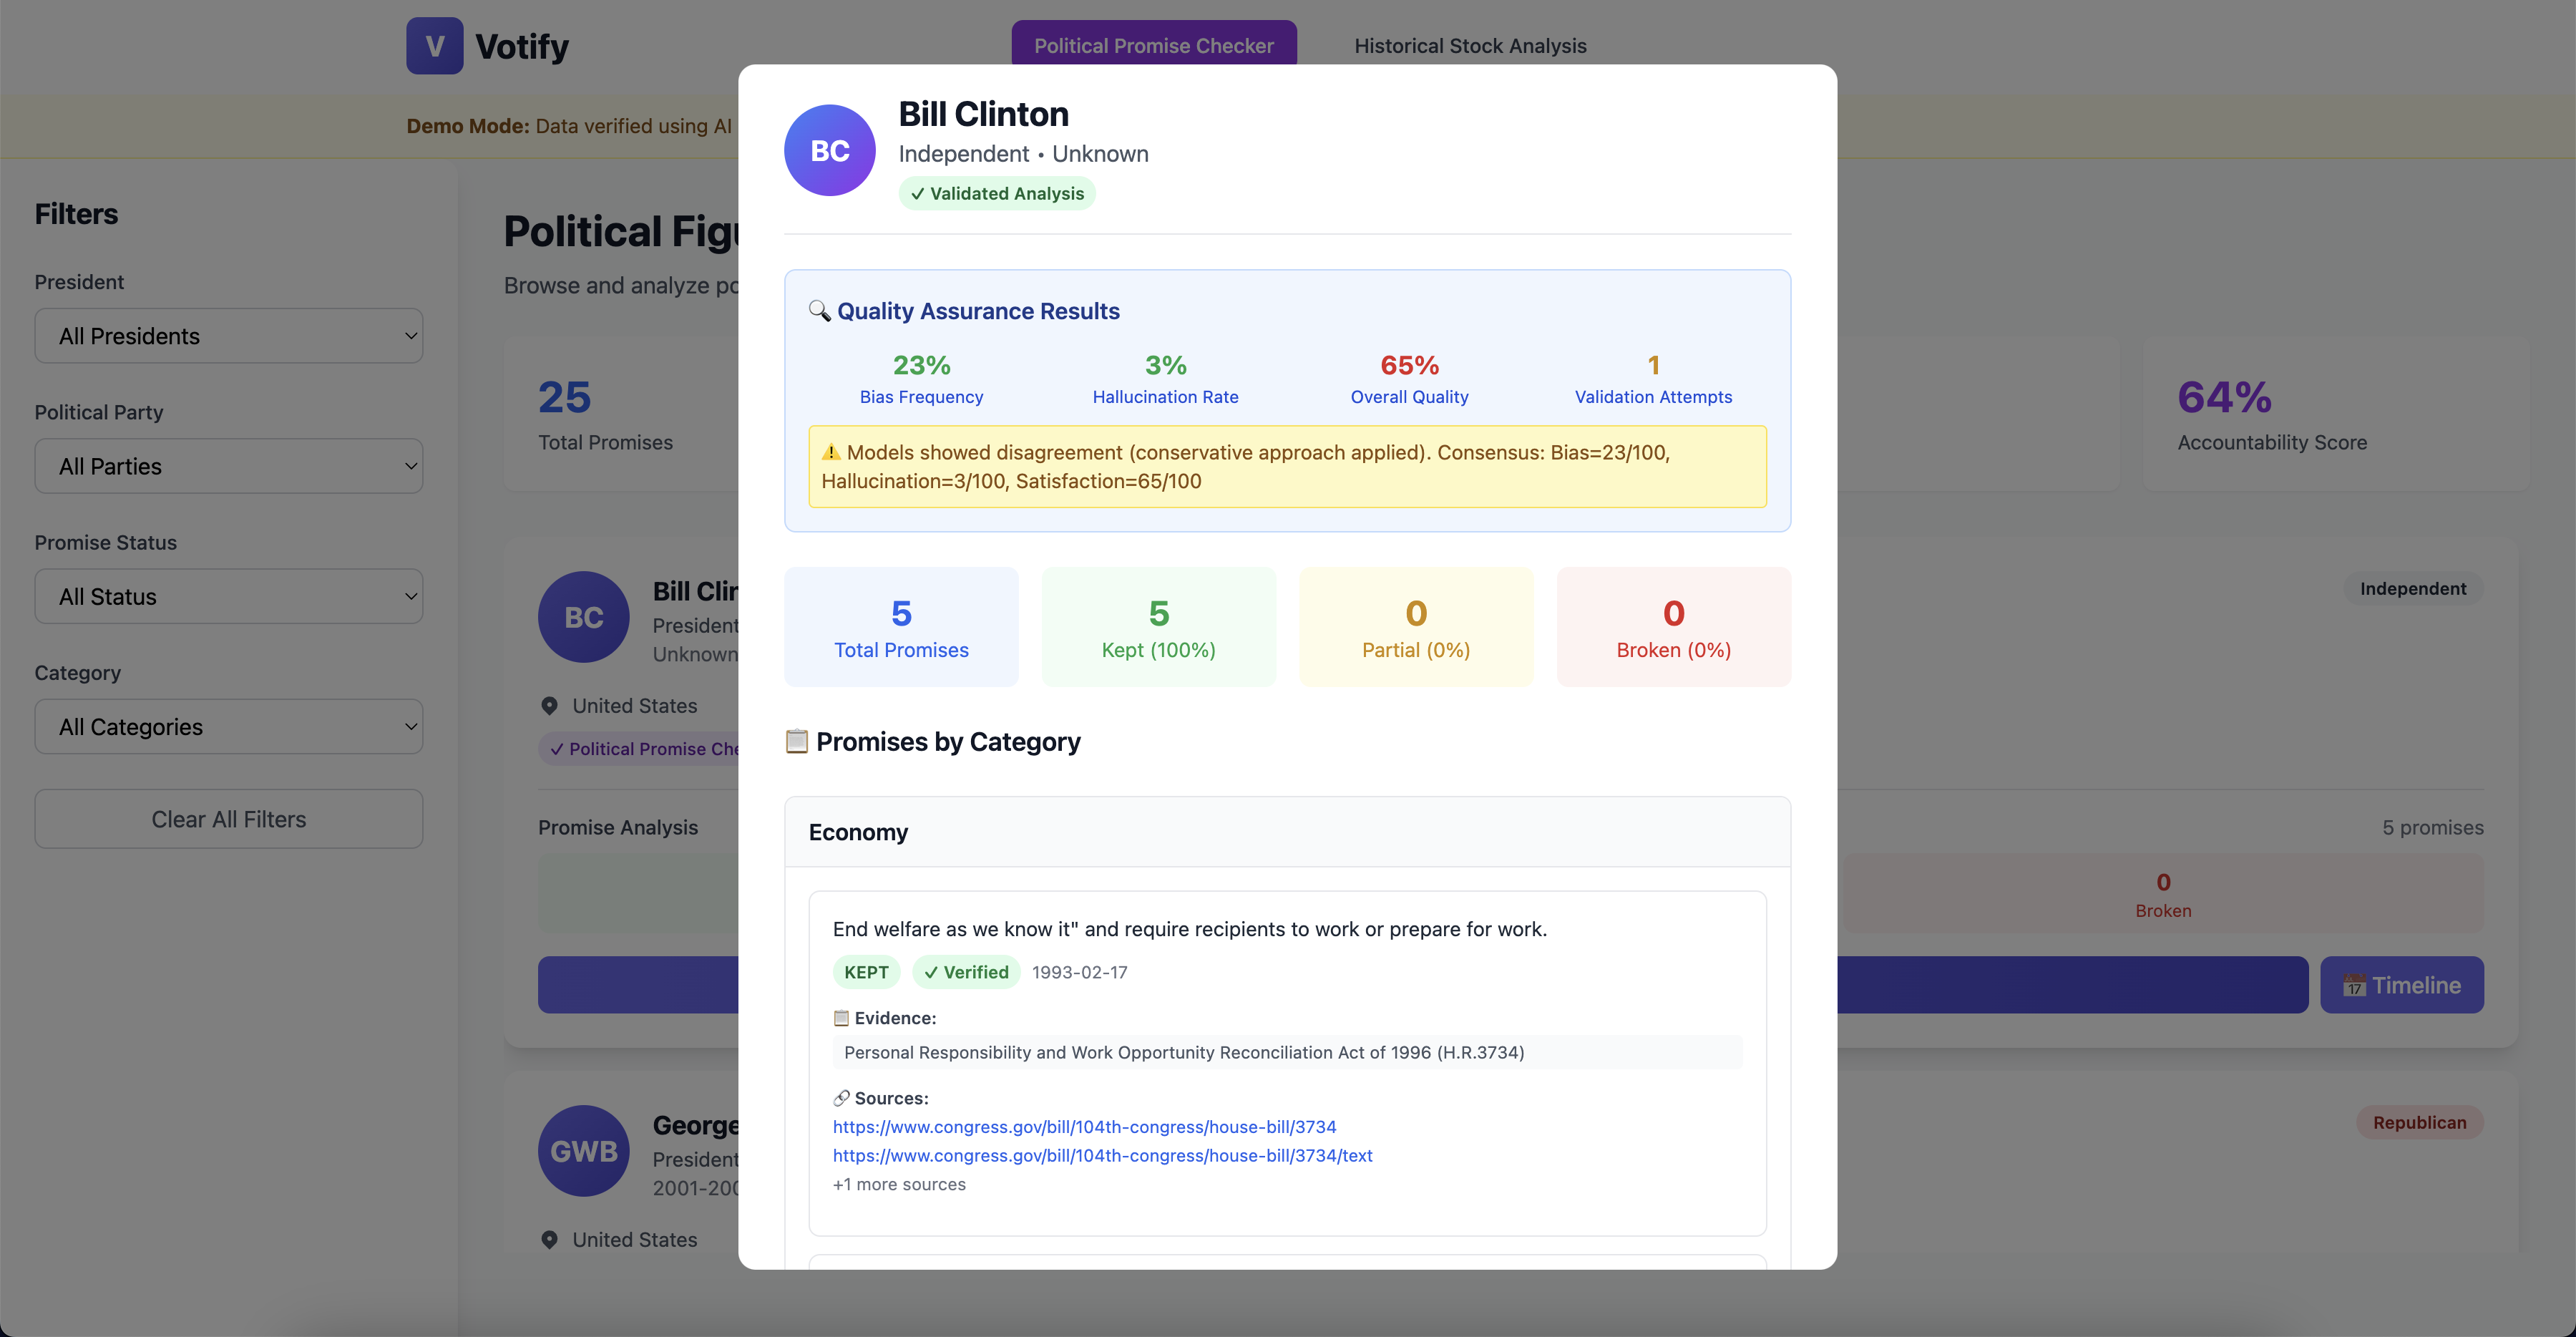Screen dimensions: 2576x1337
Task: Open the congress.gov house-bill/3734 link
Action: pos(1084,1127)
